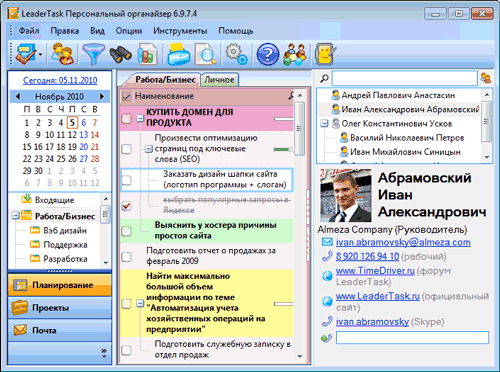Image resolution: width=500 pixels, height=372 pixels.
Task: Click user icon of Андрей Павлович Анастасин
Action: [x=335, y=95]
